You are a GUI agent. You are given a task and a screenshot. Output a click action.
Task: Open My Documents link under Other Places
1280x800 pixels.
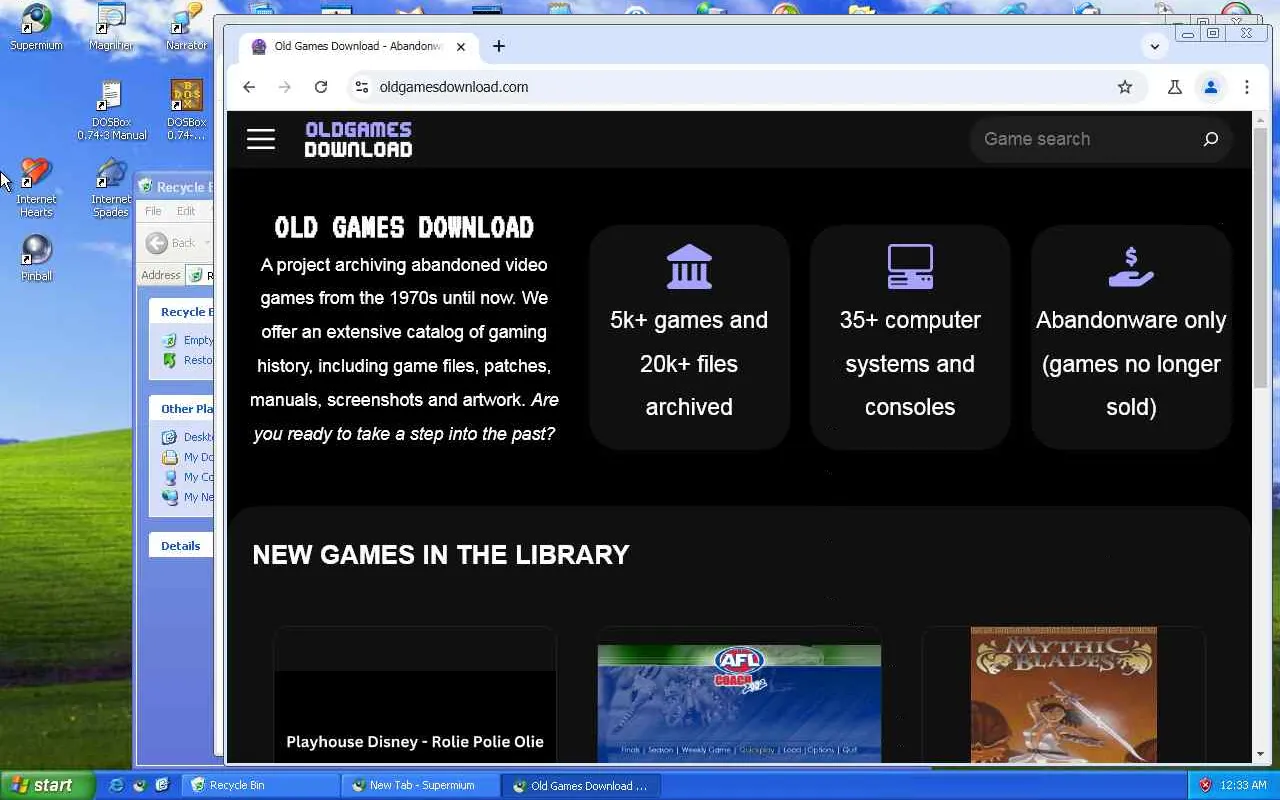coord(189,457)
